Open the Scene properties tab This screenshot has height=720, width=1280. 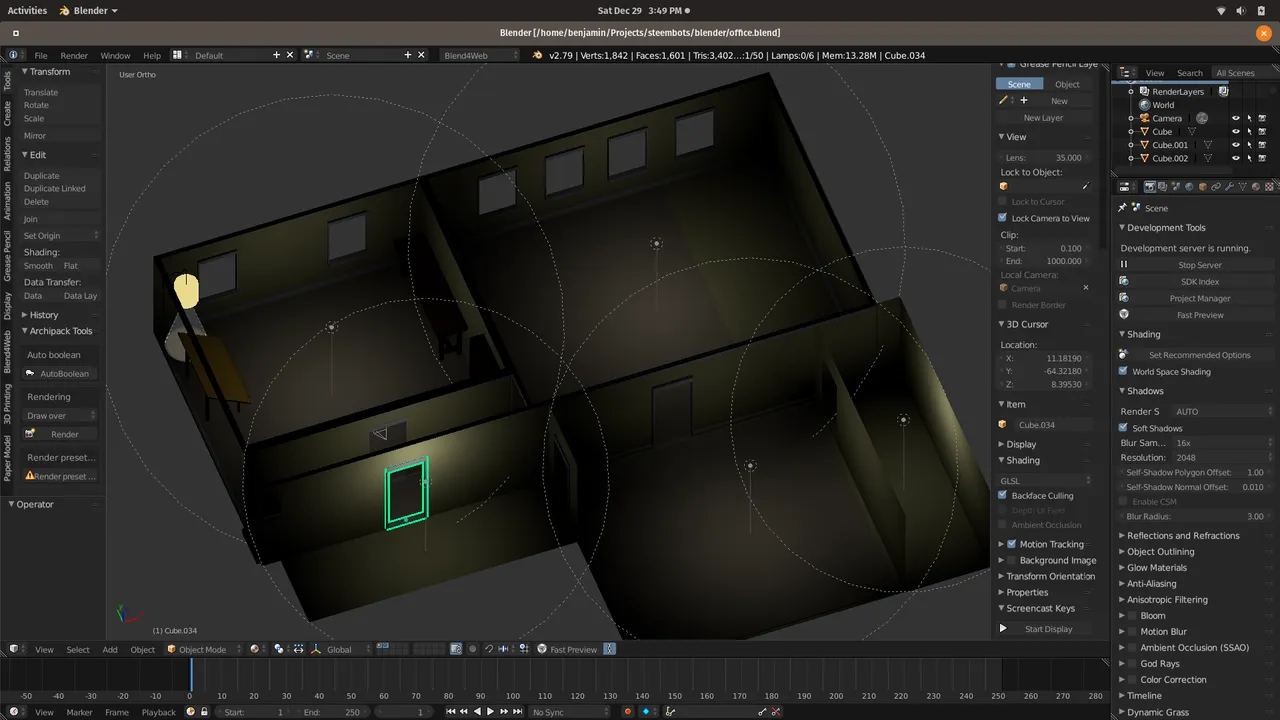tap(1176, 186)
